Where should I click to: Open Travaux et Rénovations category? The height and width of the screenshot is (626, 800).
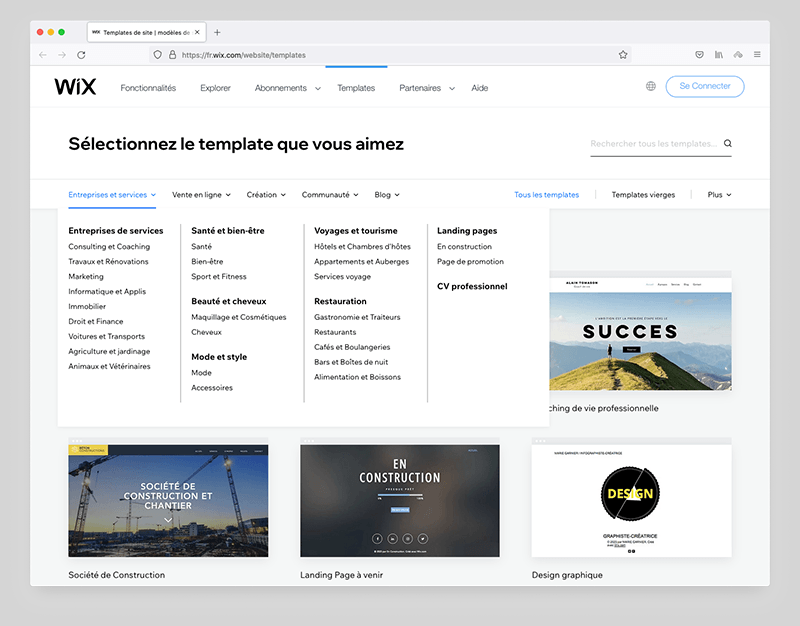click(x=108, y=261)
